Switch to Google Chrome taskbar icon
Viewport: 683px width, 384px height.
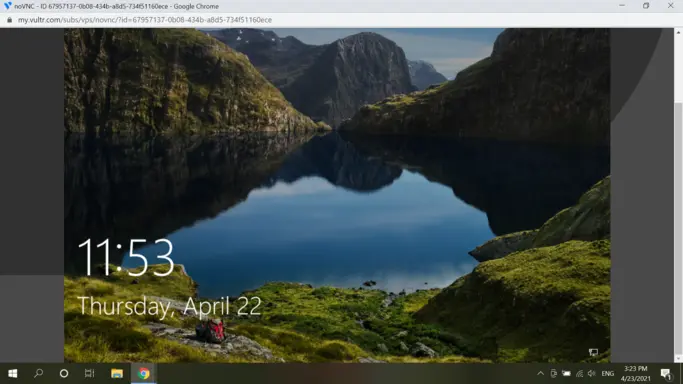(x=144, y=374)
